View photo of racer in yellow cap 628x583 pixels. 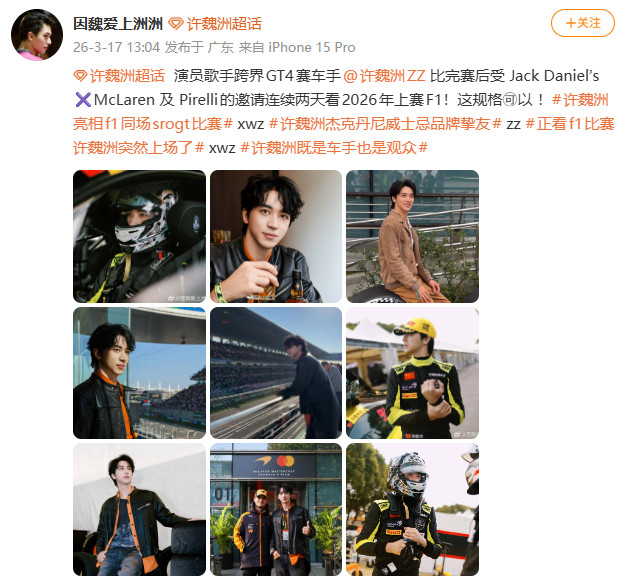(413, 373)
